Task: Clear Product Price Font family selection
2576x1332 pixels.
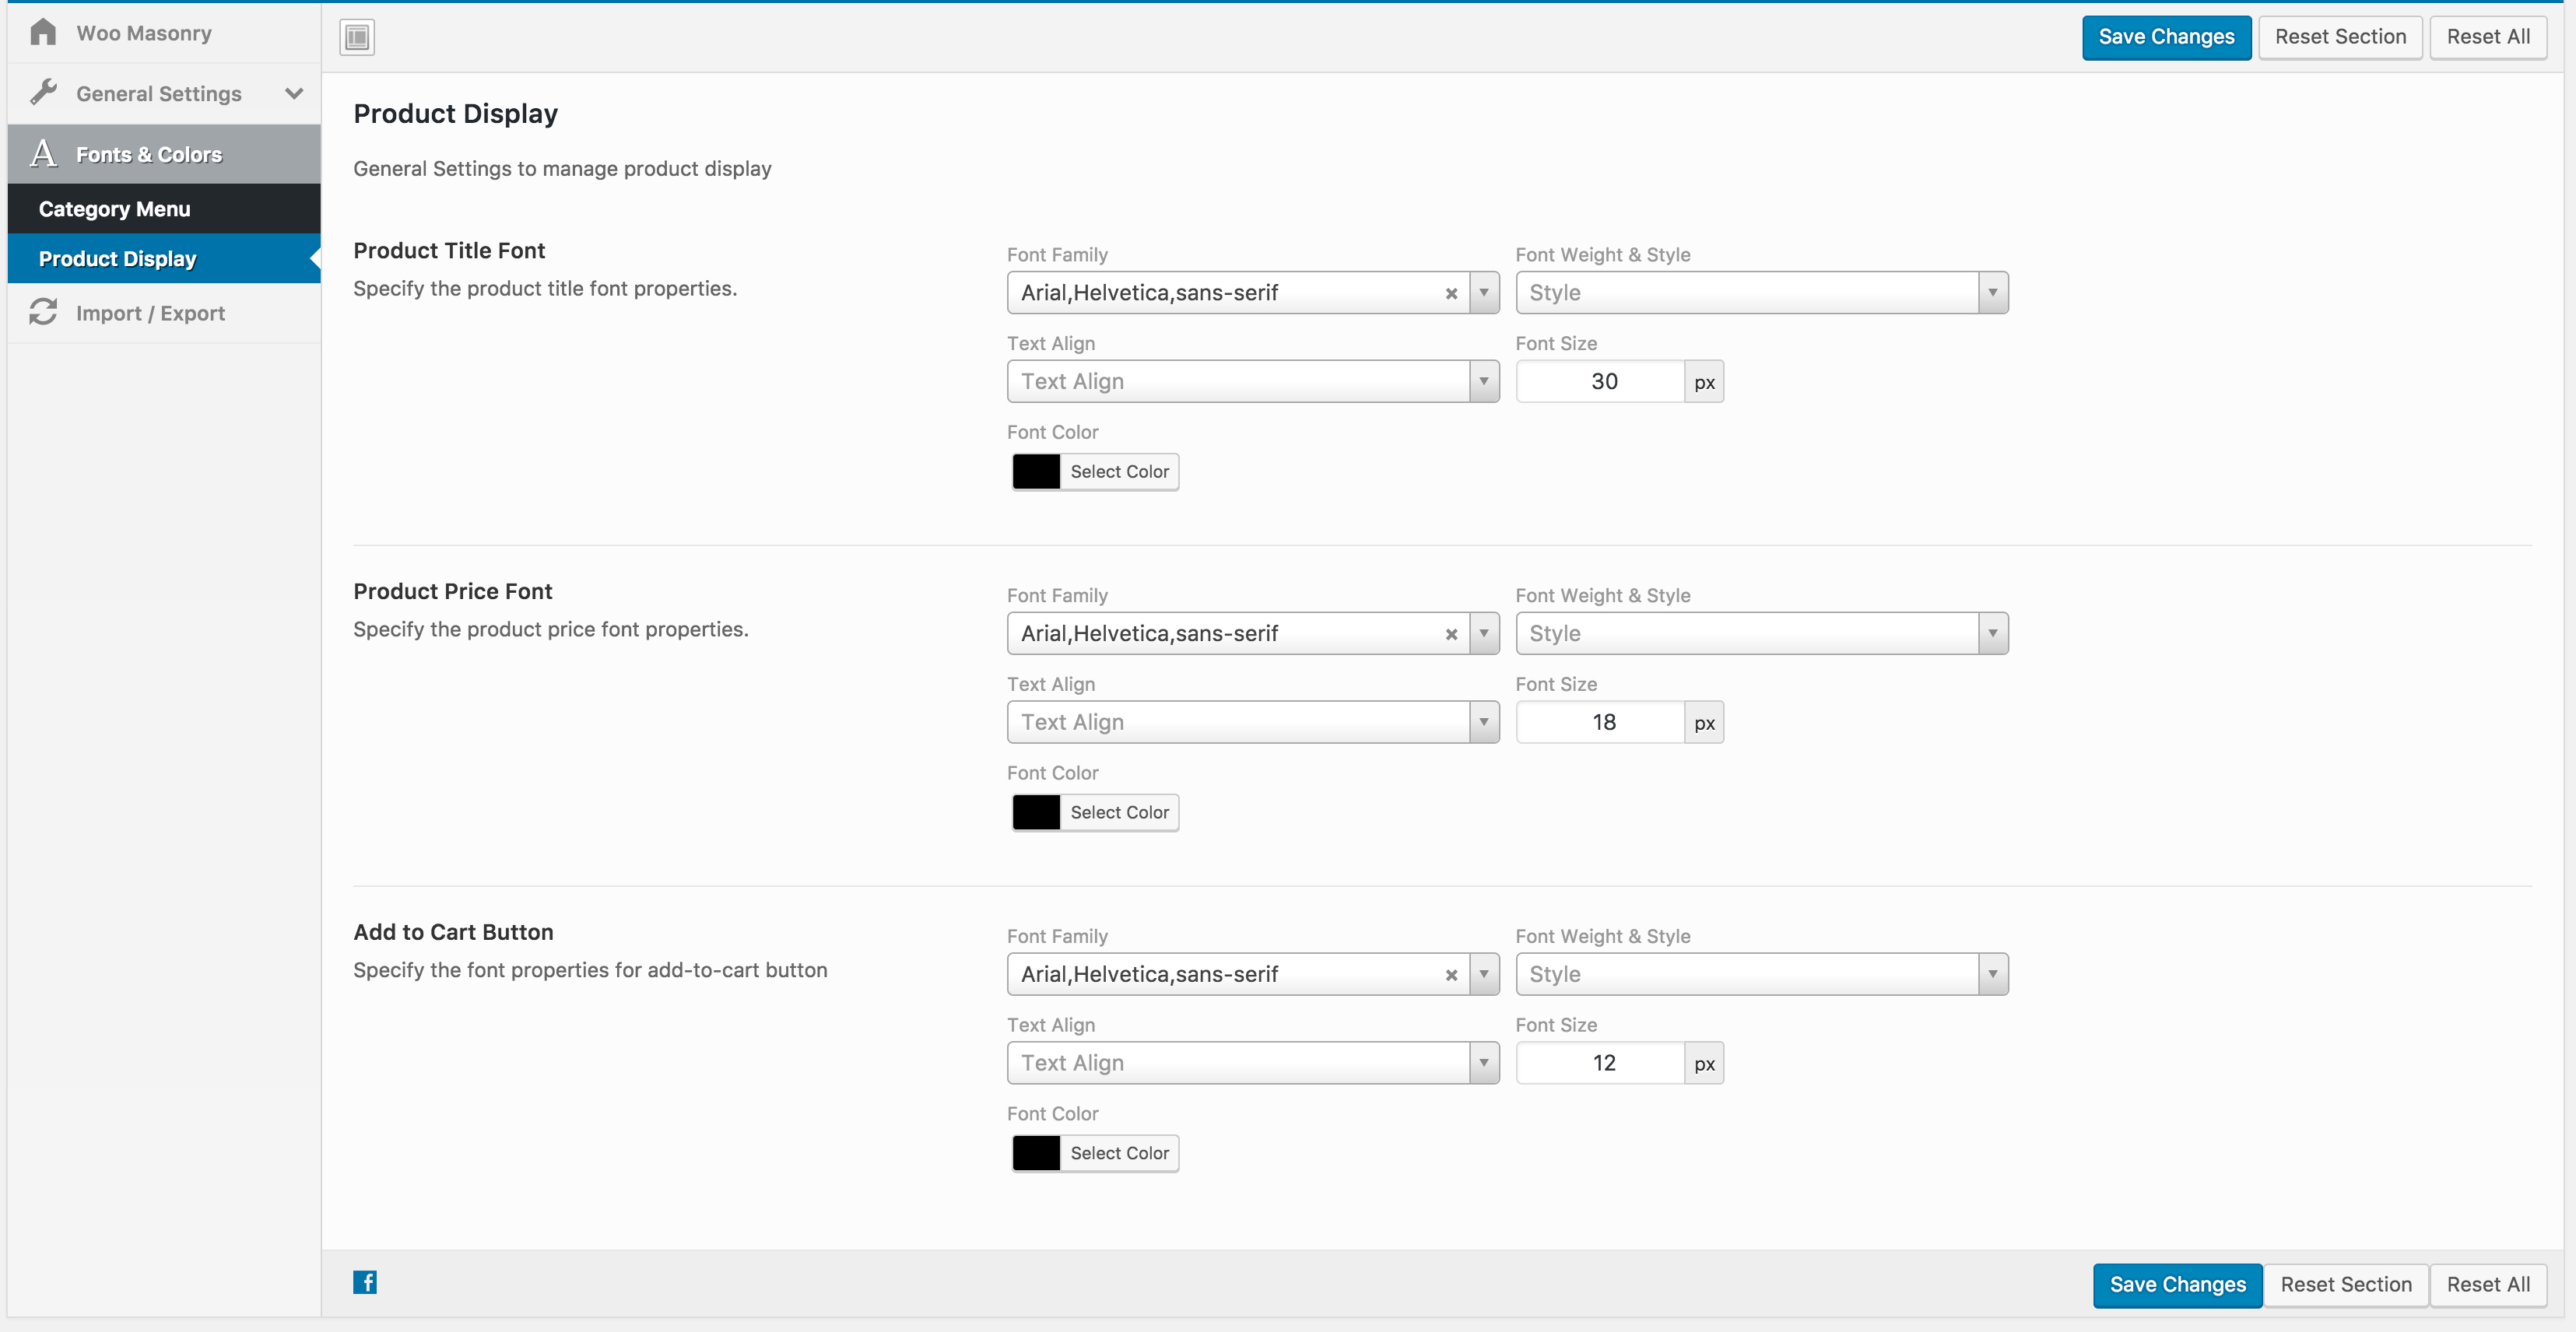Action: point(1451,634)
